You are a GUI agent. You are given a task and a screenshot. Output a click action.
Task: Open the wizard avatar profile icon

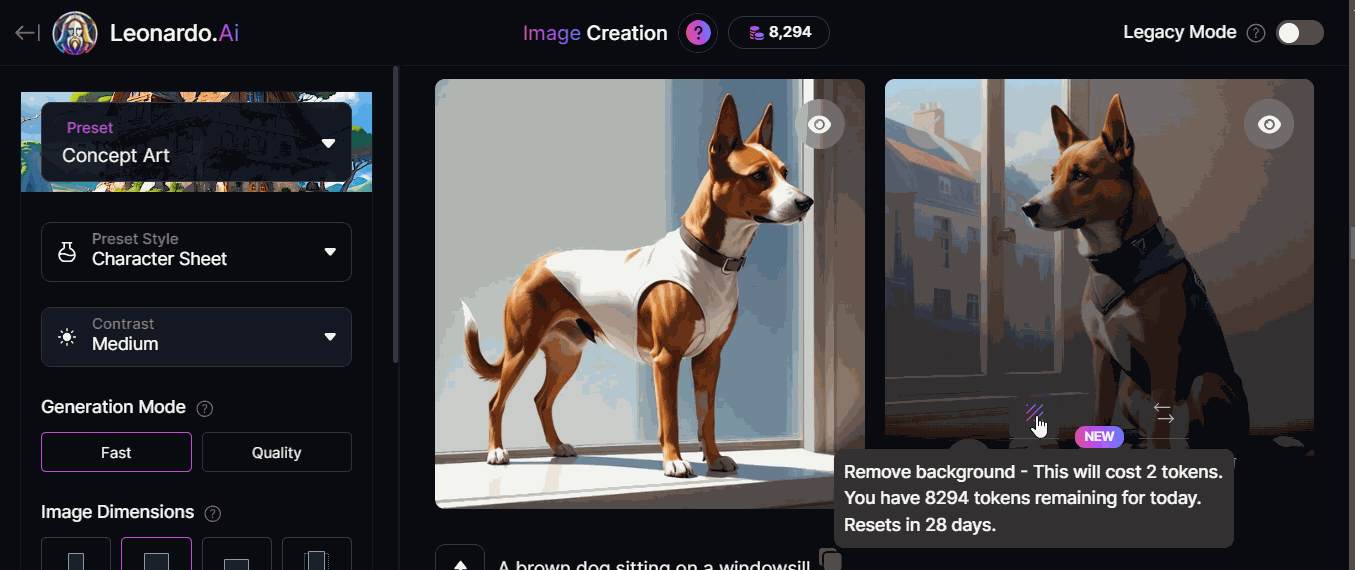pyautogui.click(x=75, y=33)
